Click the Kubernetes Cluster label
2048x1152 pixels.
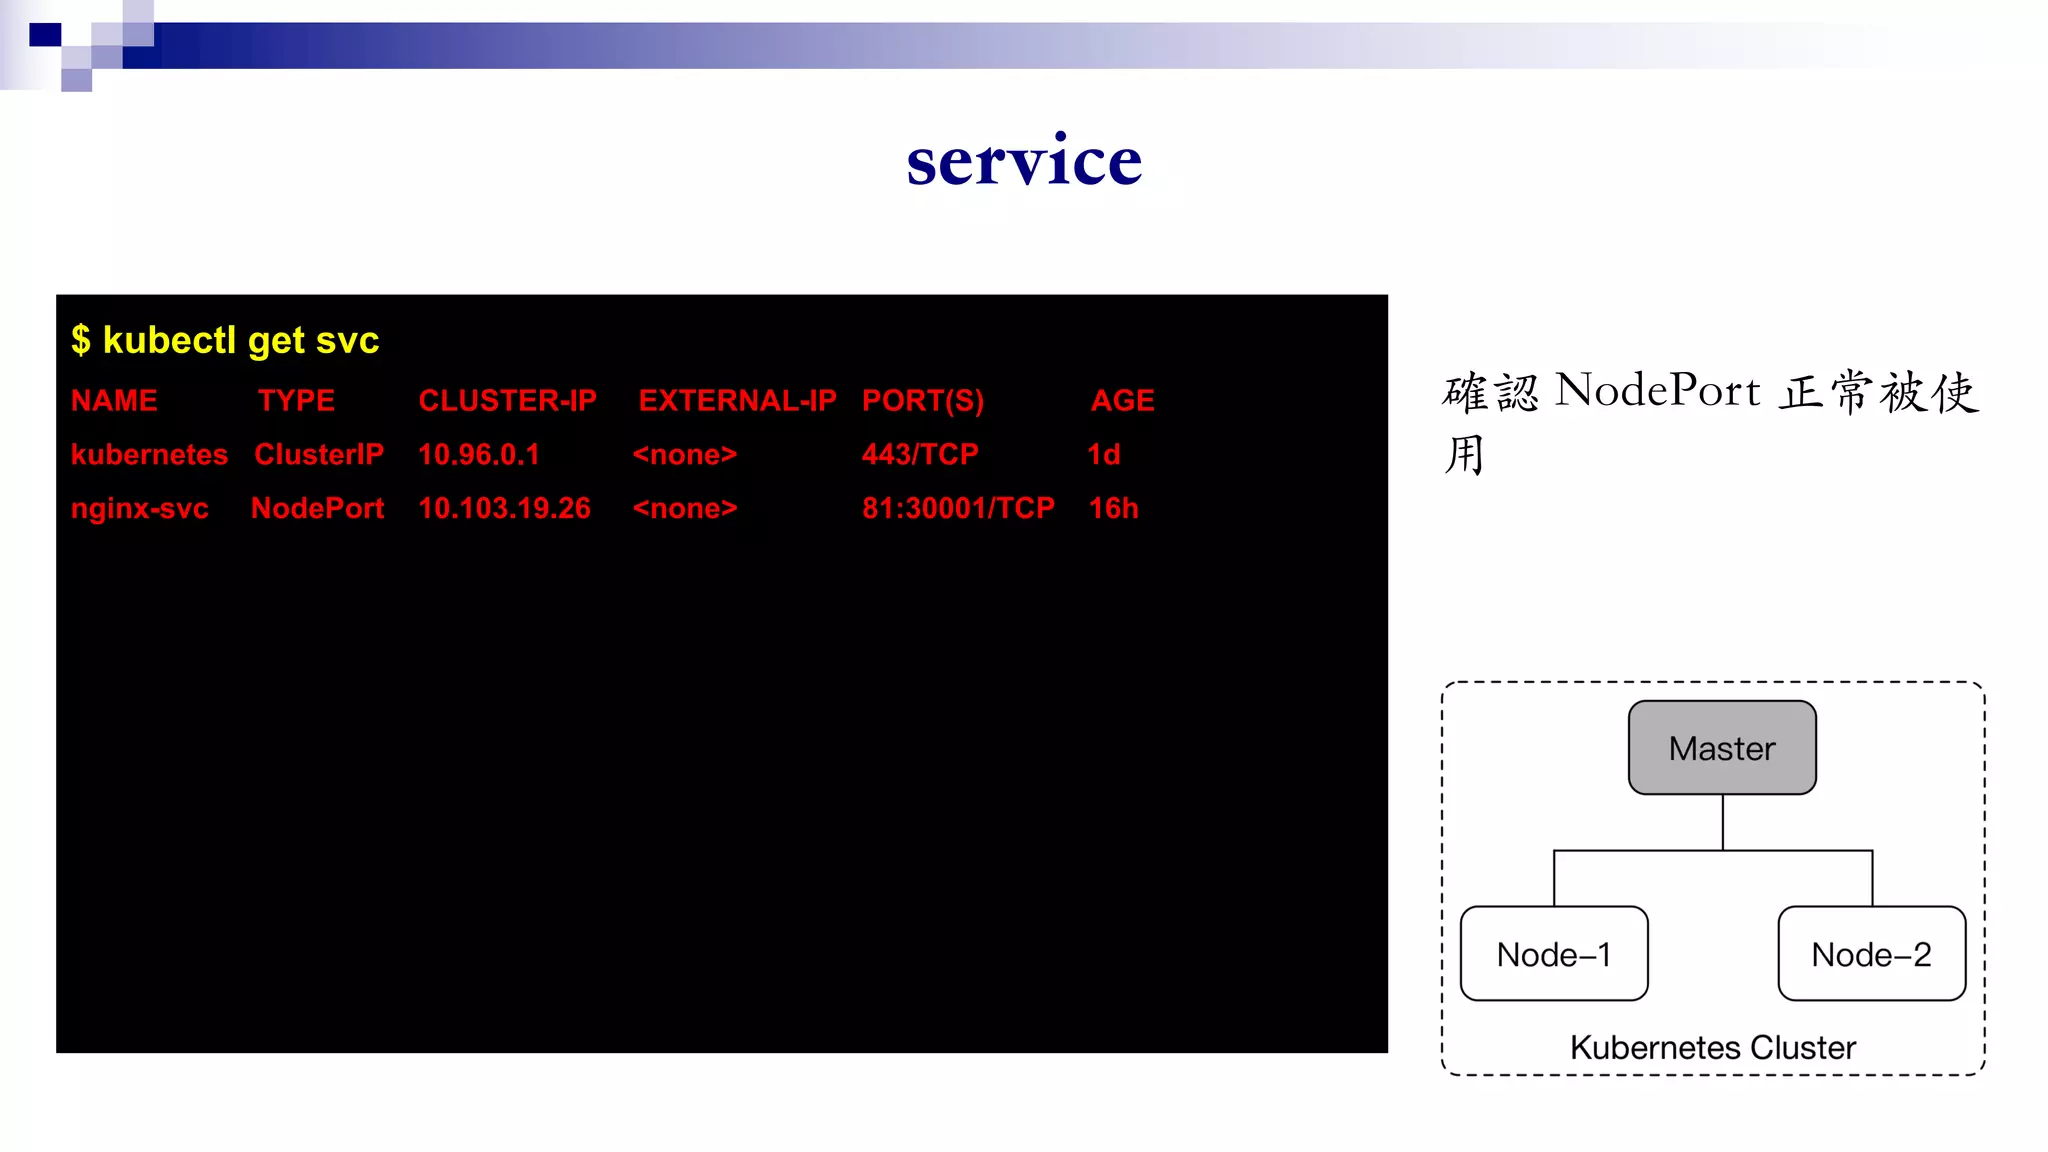pyautogui.click(x=1712, y=1047)
